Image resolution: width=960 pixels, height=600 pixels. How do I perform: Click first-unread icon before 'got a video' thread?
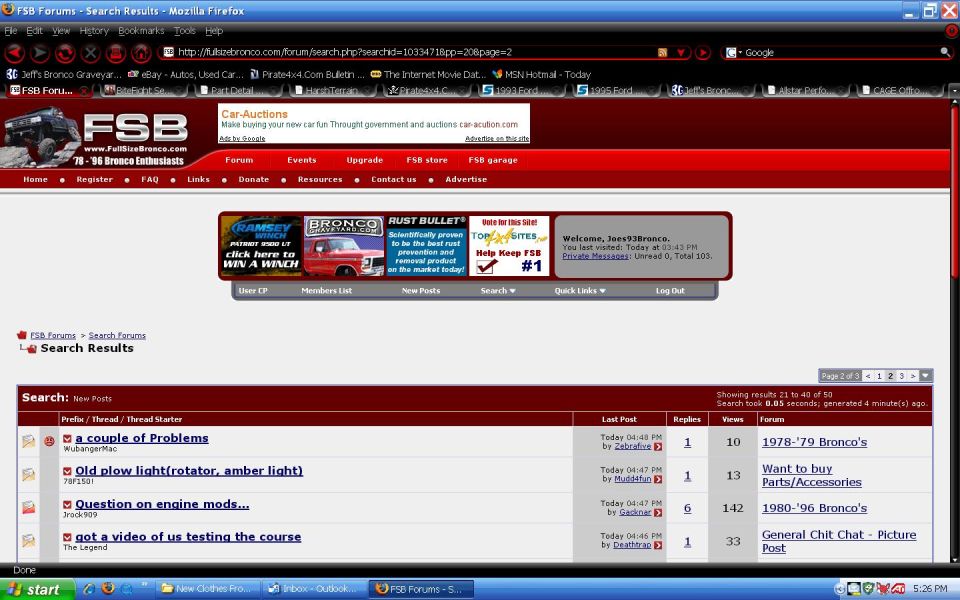(67, 538)
